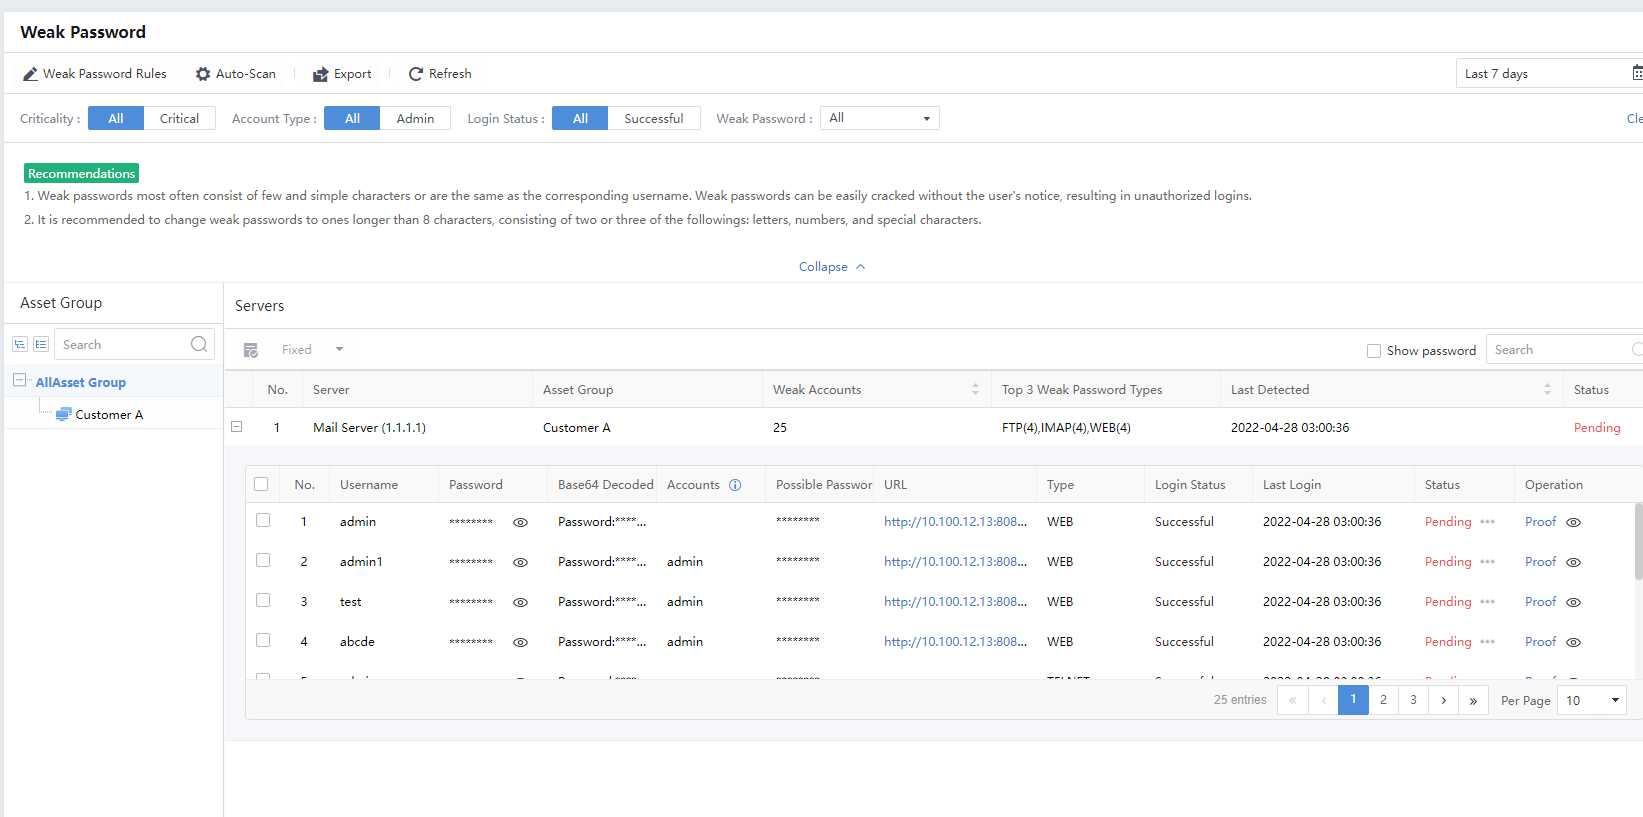Collapse the Recommendations section
The image size is (1643, 817).
831,267
